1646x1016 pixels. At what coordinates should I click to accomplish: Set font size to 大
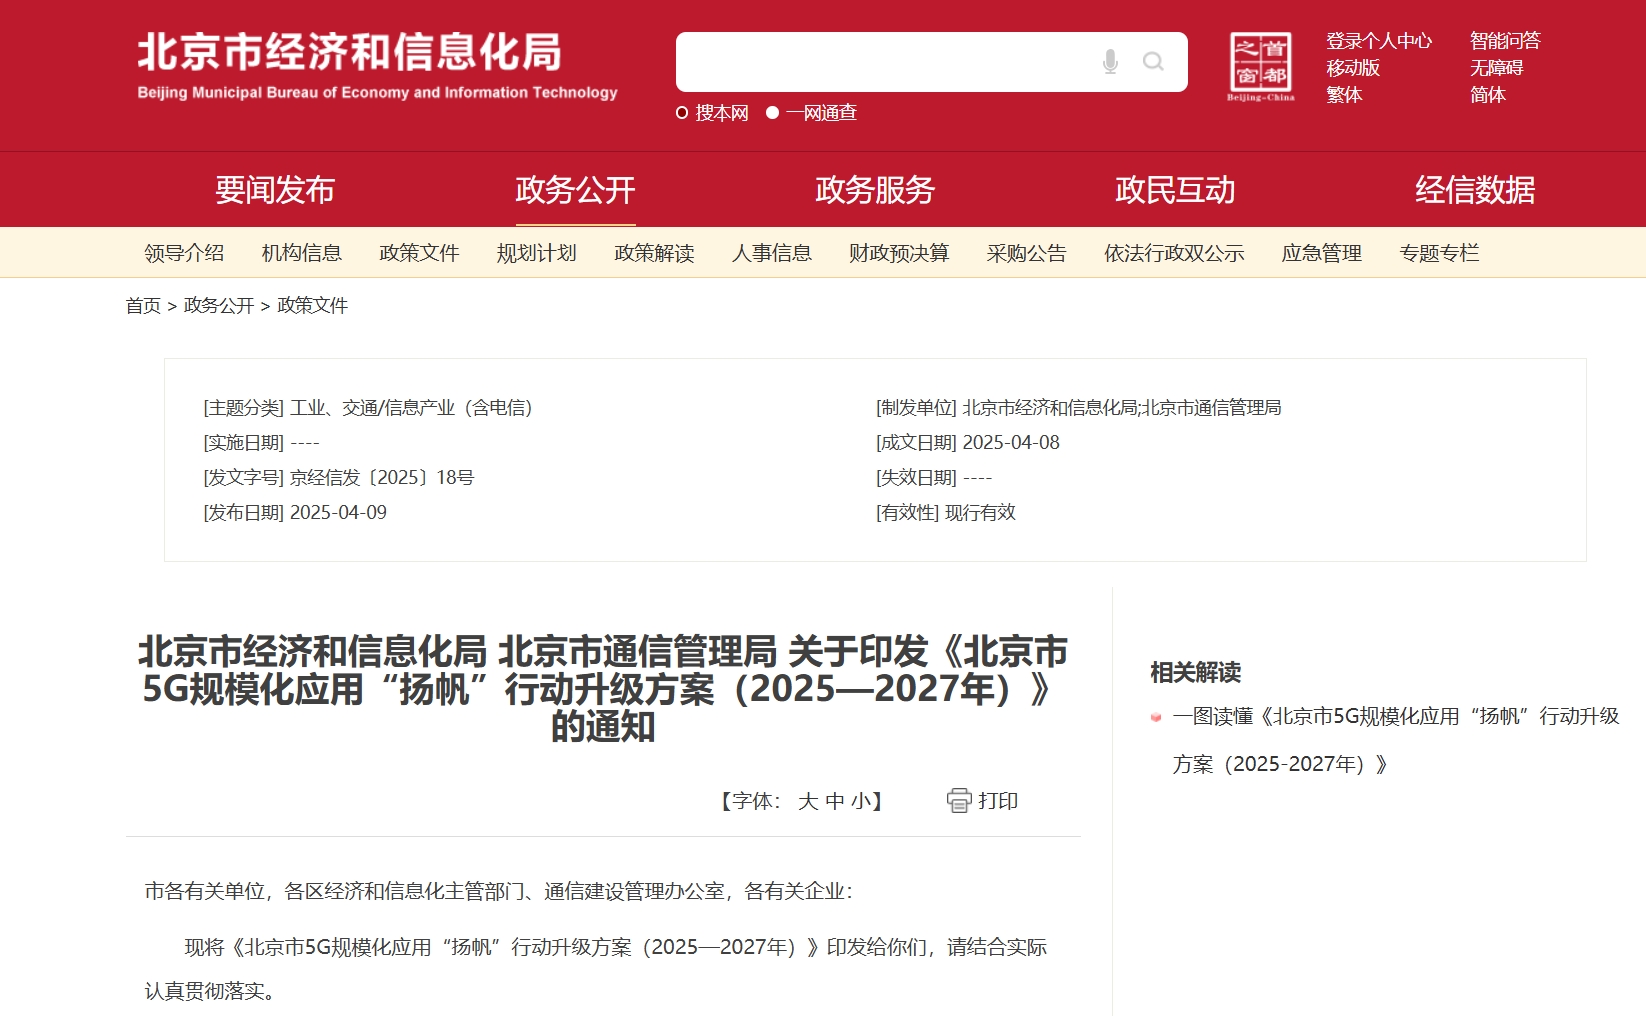point(808,801)
